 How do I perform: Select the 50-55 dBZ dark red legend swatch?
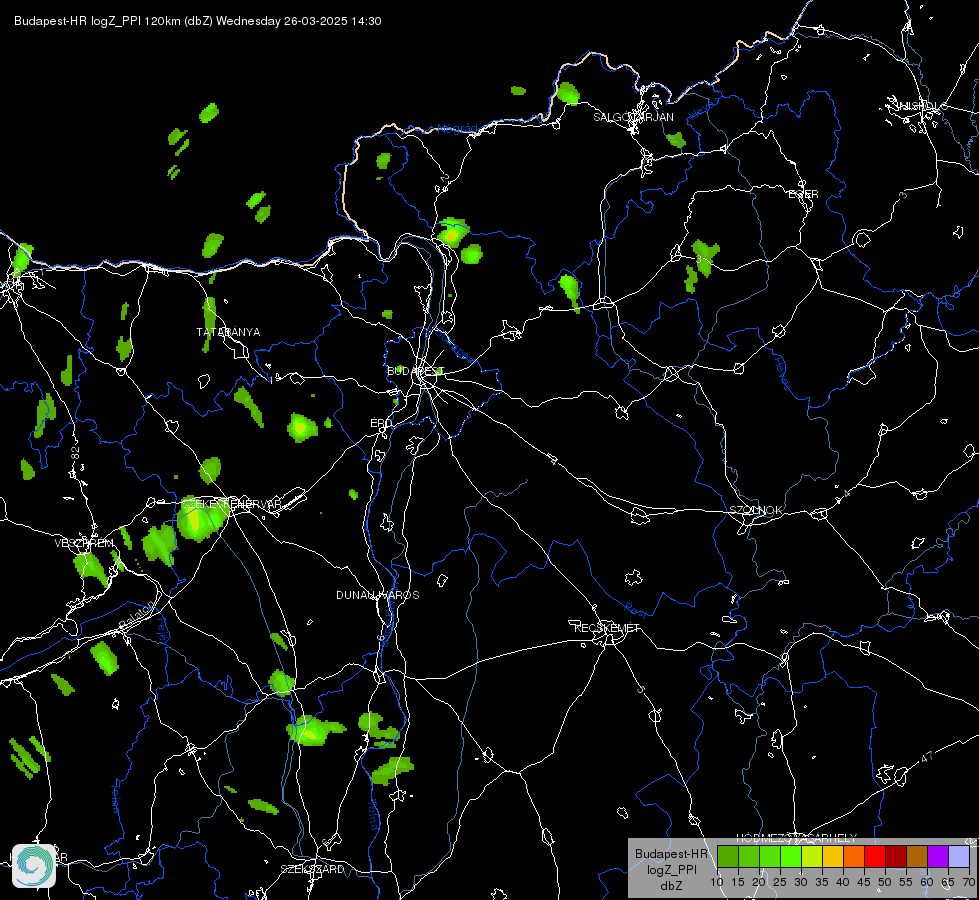click(897, 857)
